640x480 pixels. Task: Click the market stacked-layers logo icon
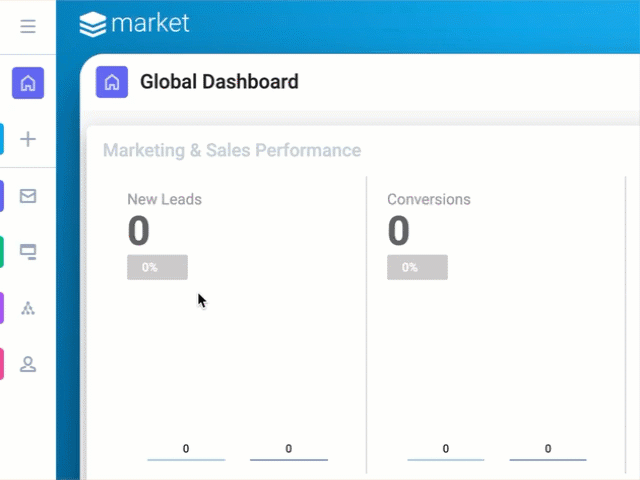coord(92,23)
